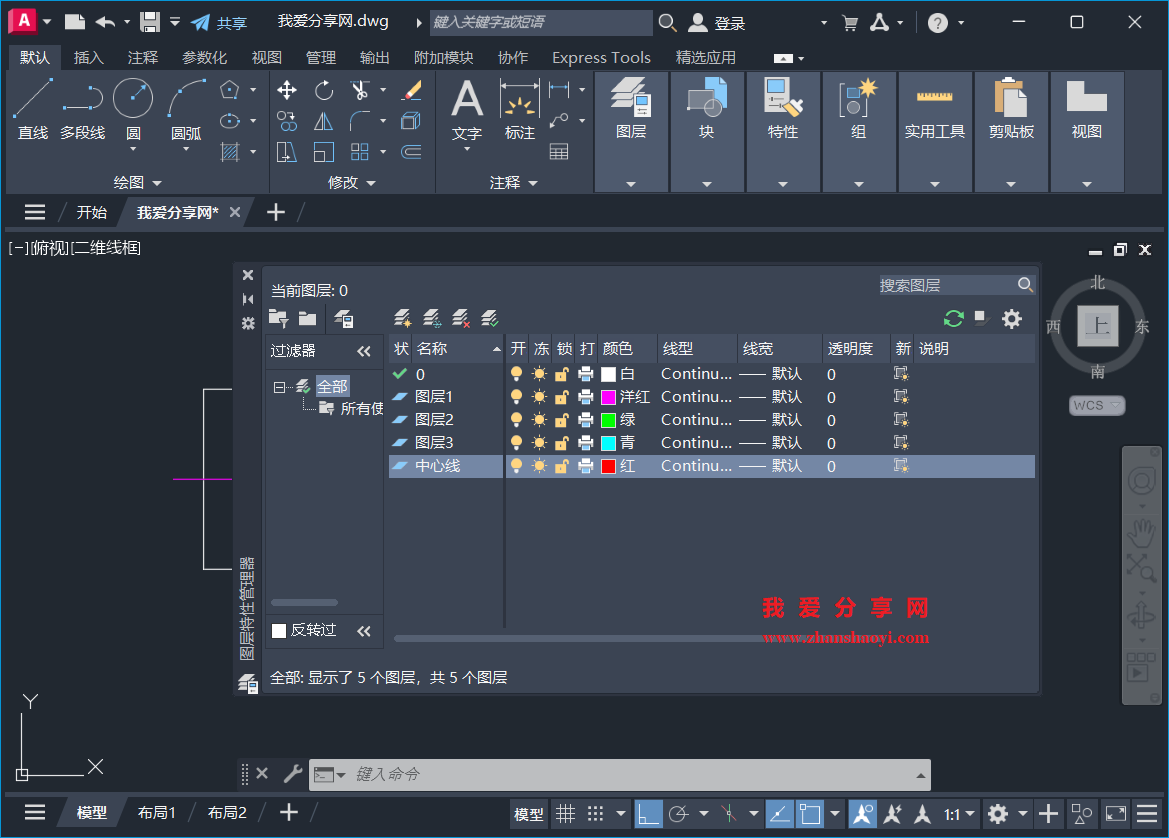The width and height of the screenshot is (1169, 838).
Task: Click the Delete Layer icon
Action: click(461, 319)
